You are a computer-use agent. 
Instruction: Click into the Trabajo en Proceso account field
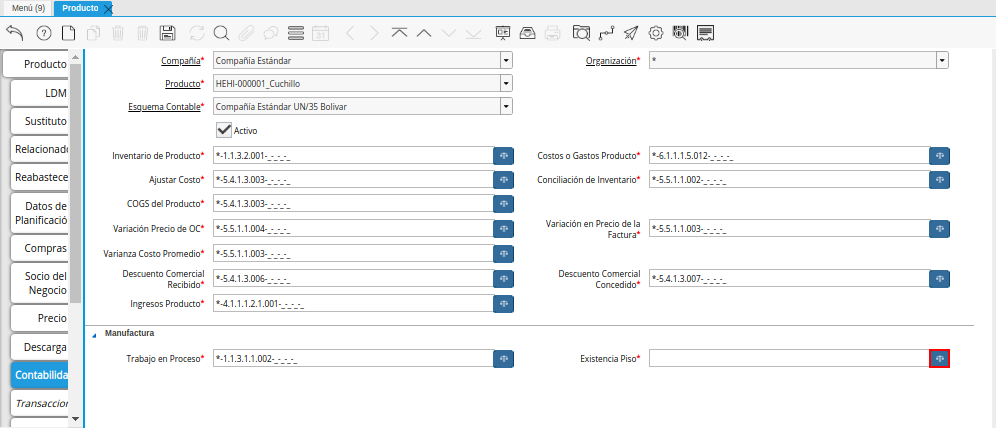click(x=353, y=359)
